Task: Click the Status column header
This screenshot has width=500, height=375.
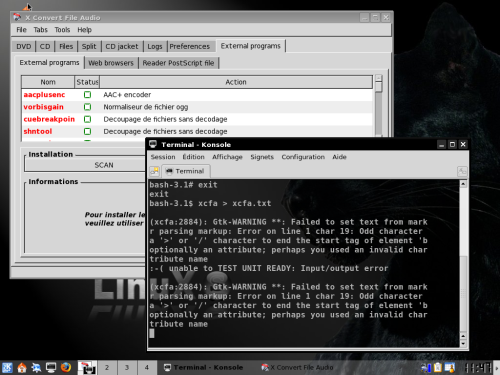Action: (x=87, y=82)
